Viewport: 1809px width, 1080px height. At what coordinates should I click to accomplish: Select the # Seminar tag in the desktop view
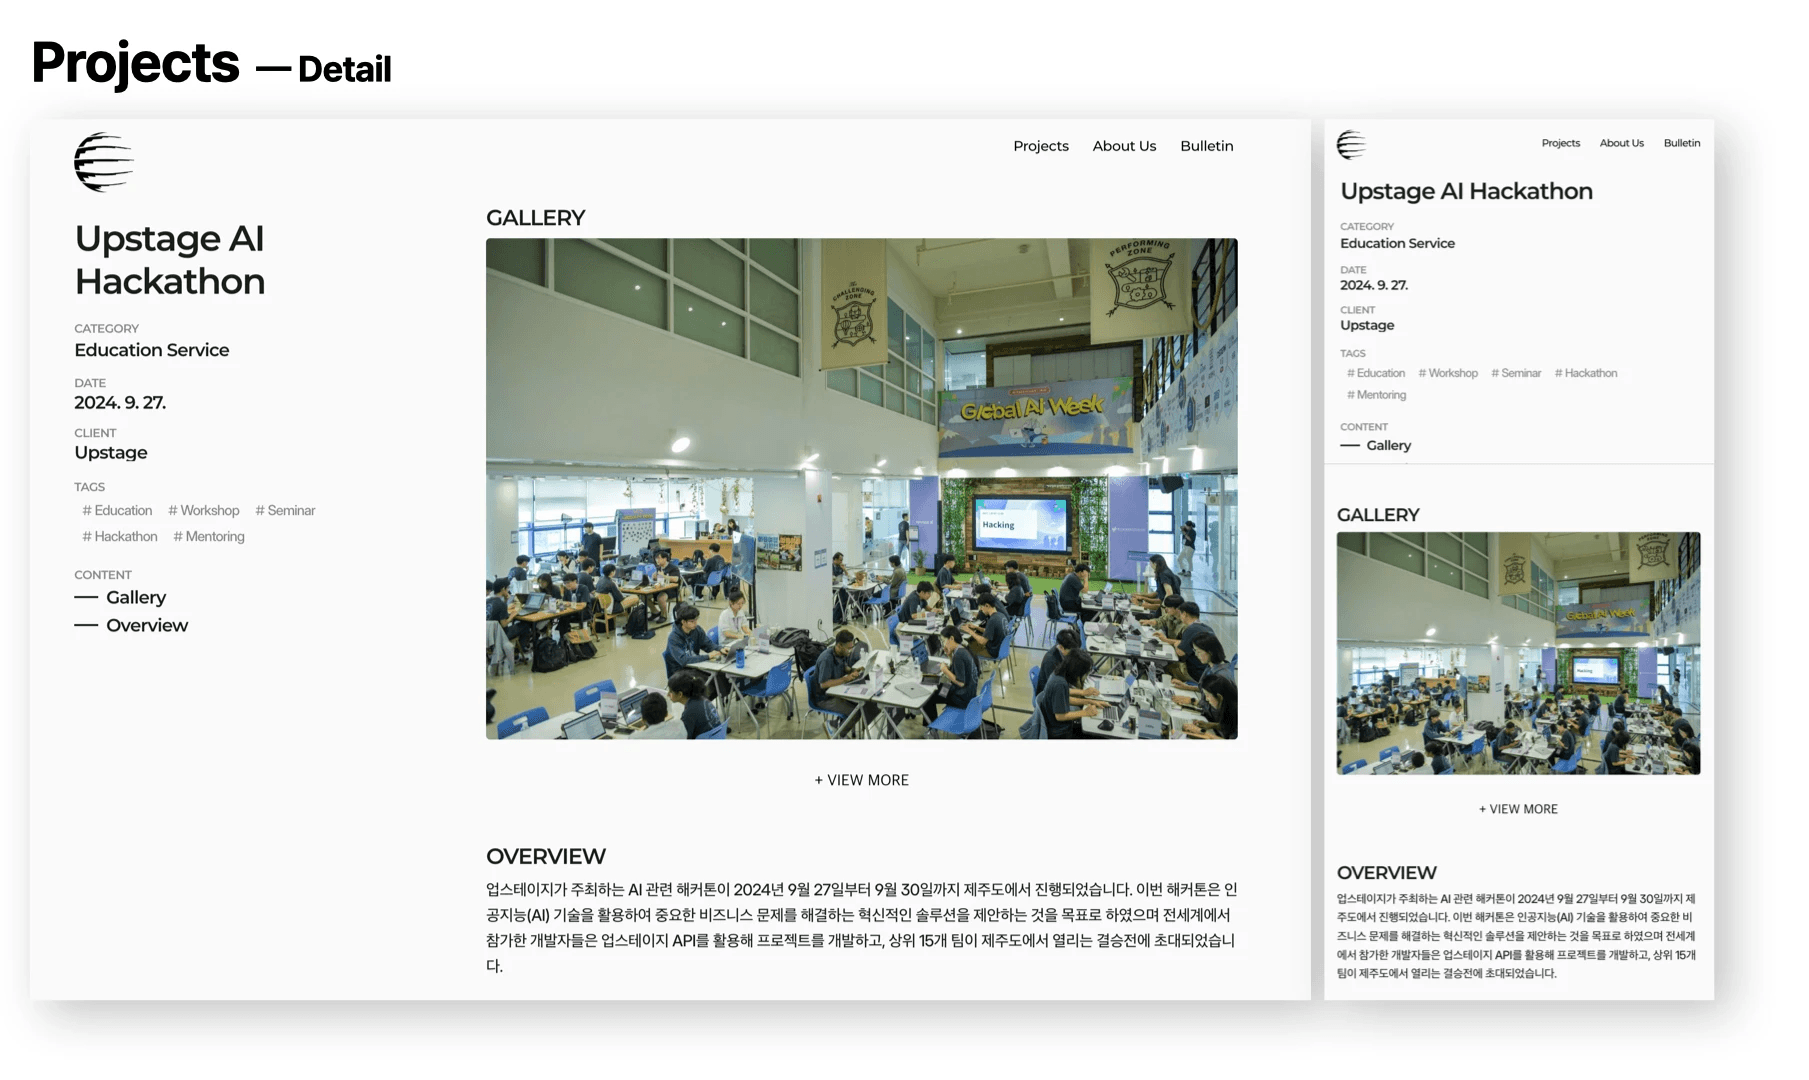click(285, 510)
